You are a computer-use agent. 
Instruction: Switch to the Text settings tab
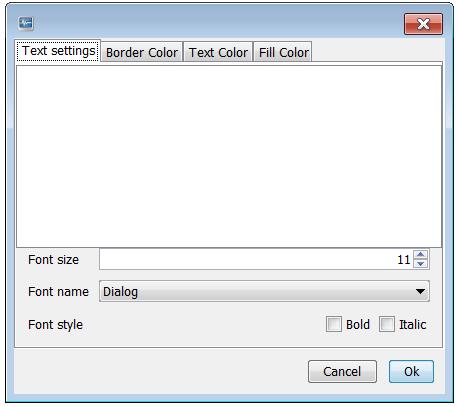[58, 51]
